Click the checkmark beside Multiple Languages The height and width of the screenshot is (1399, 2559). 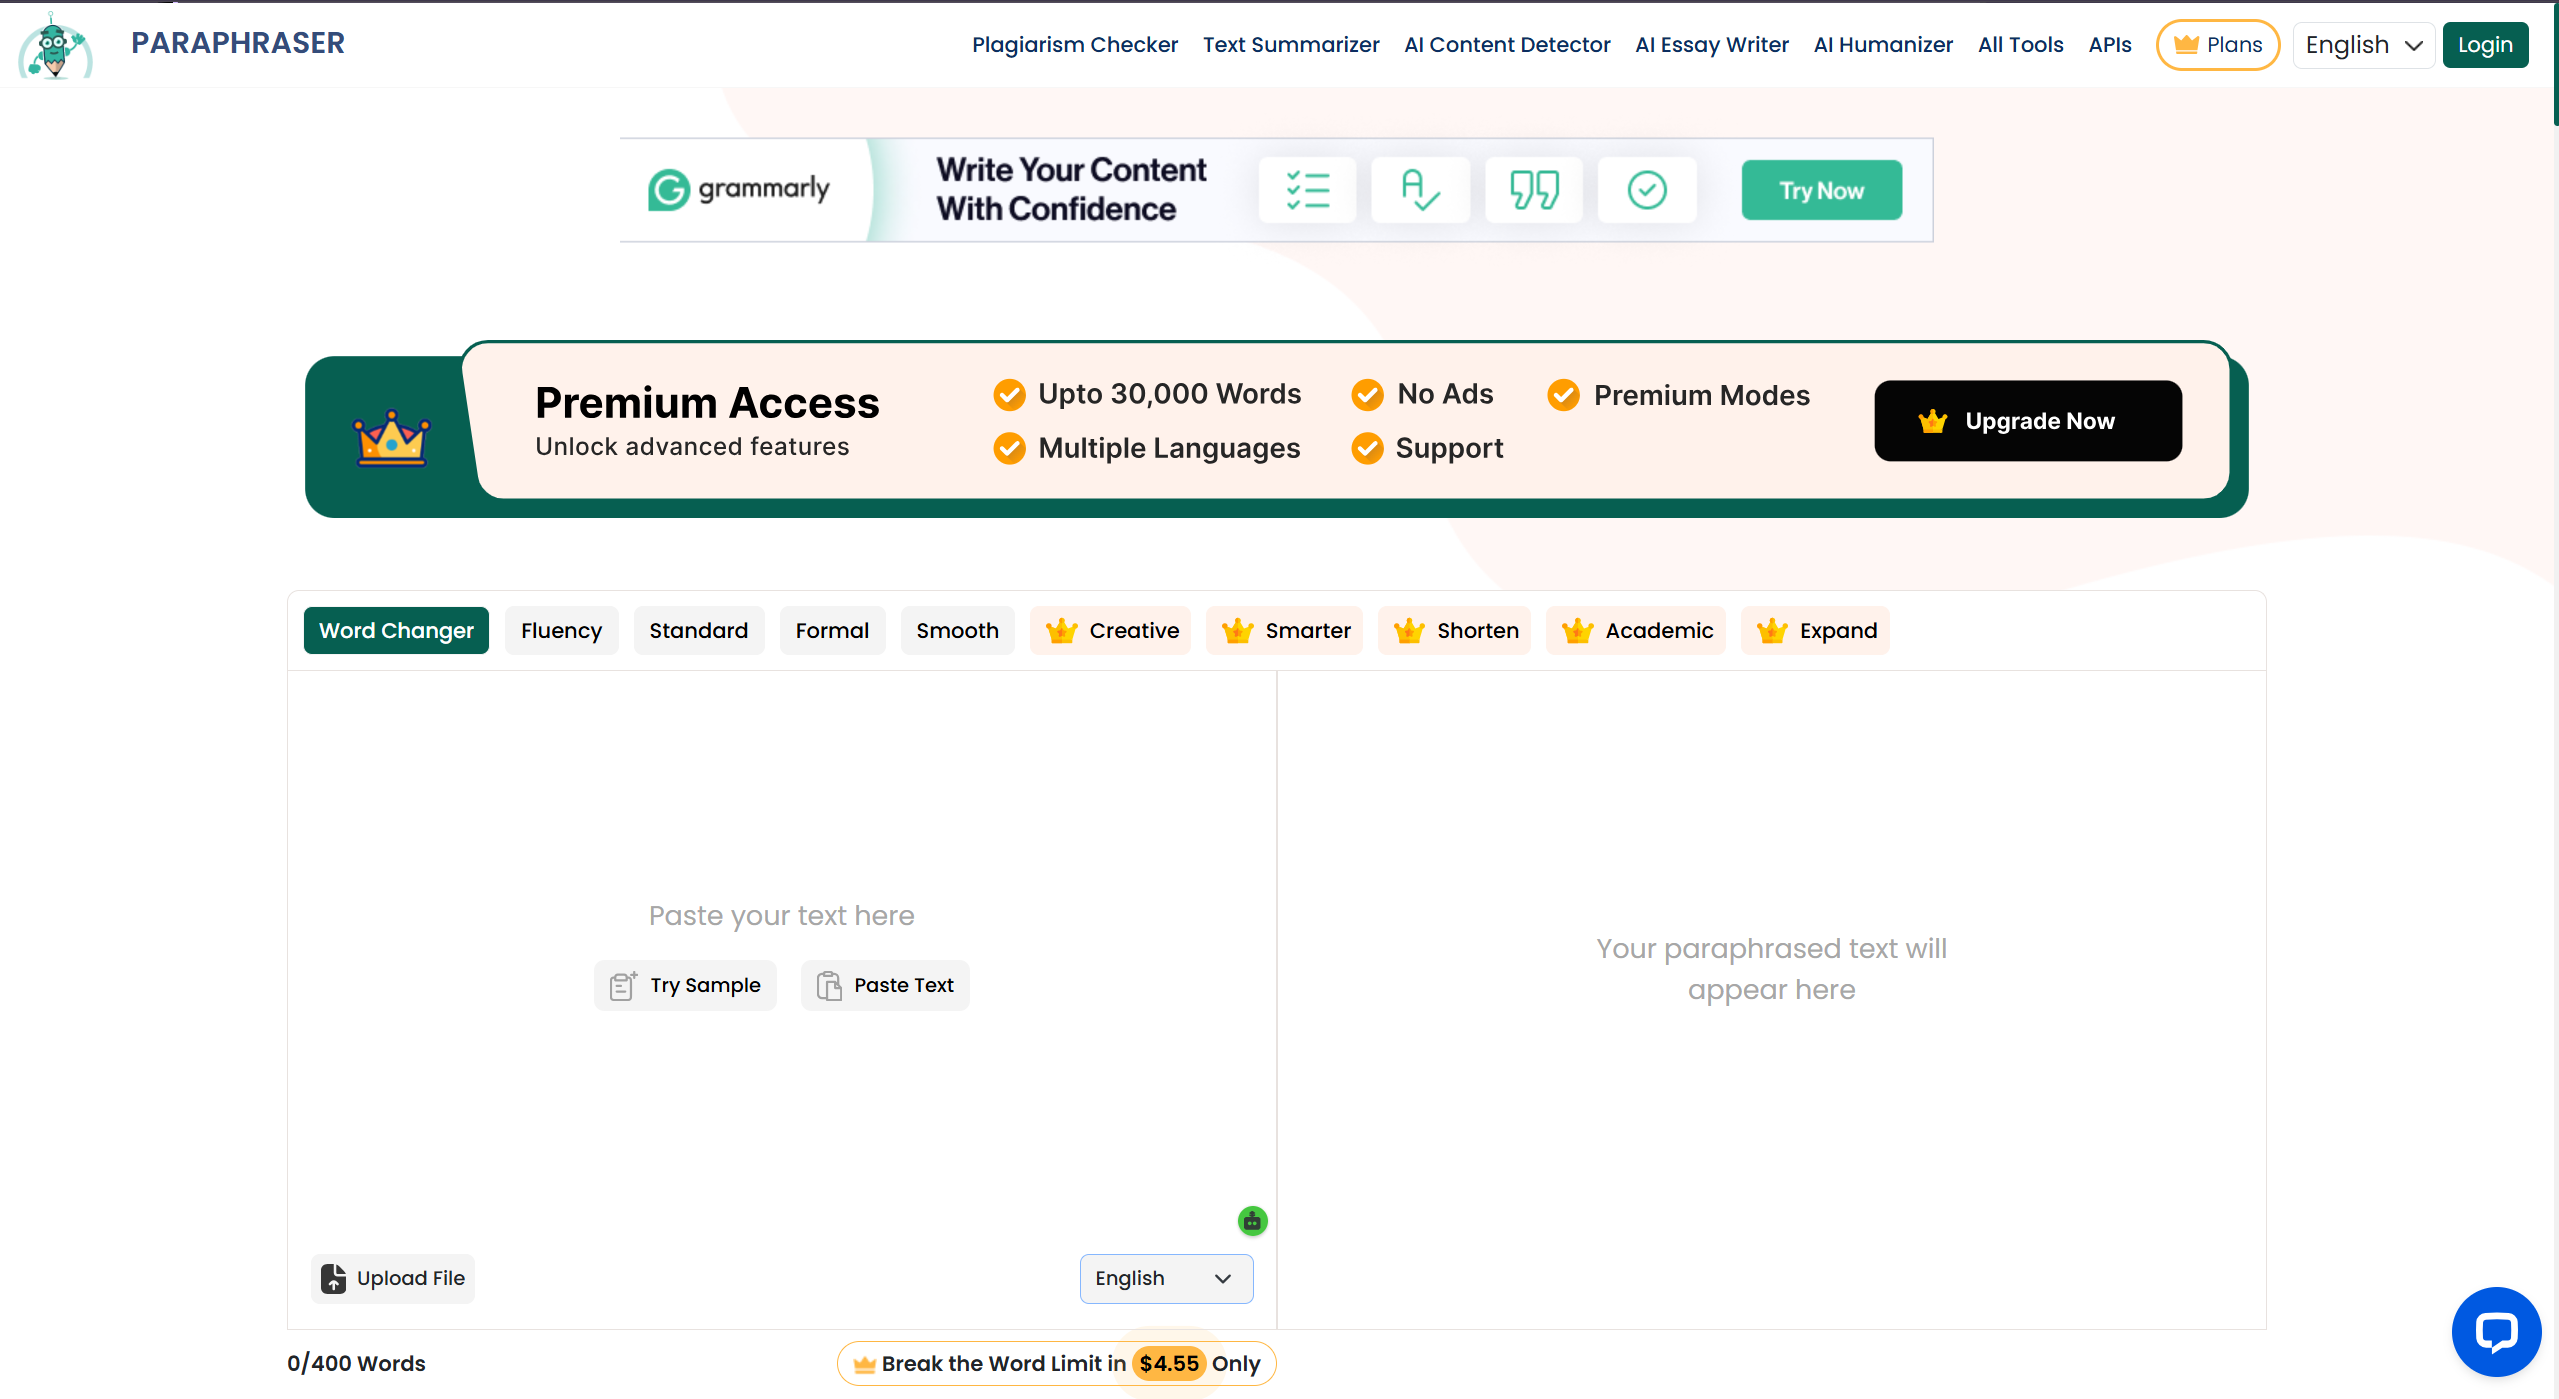(x=1009, y=449)
